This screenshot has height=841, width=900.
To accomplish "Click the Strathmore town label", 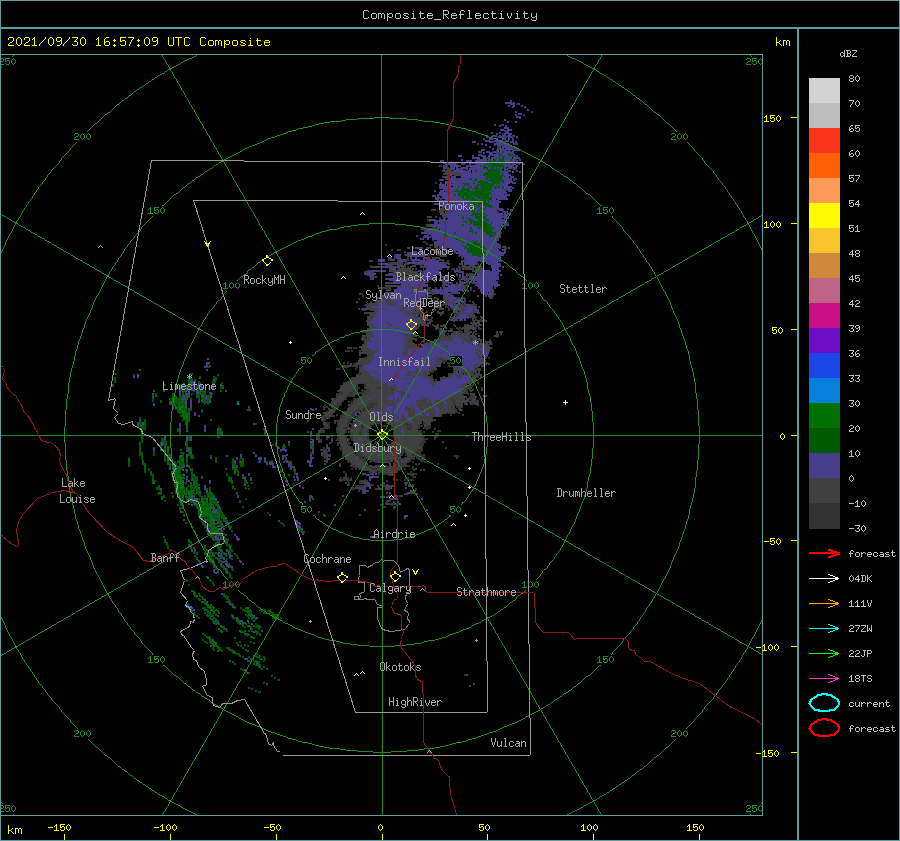I will [x=486, y=592].
